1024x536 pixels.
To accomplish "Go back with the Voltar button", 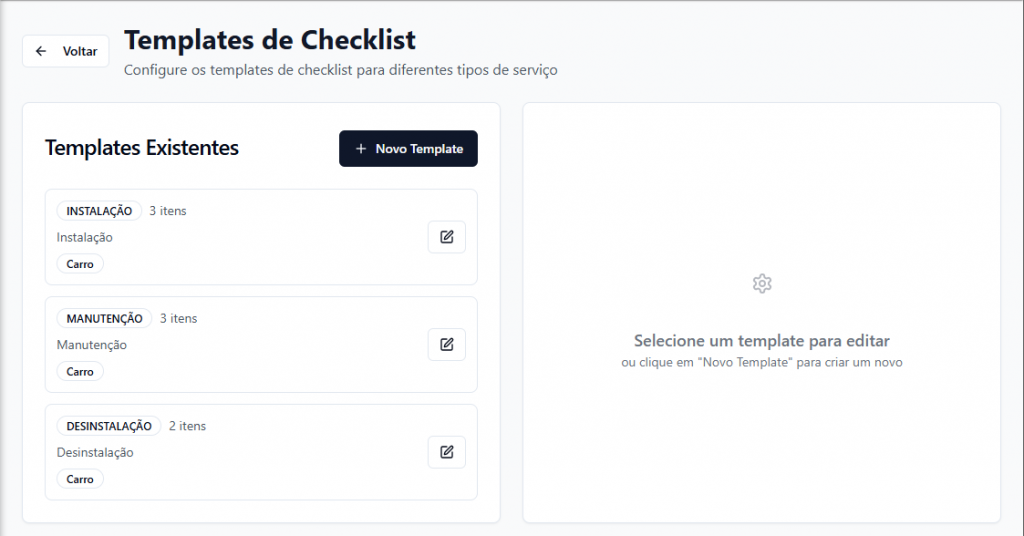I will point(66,51).
